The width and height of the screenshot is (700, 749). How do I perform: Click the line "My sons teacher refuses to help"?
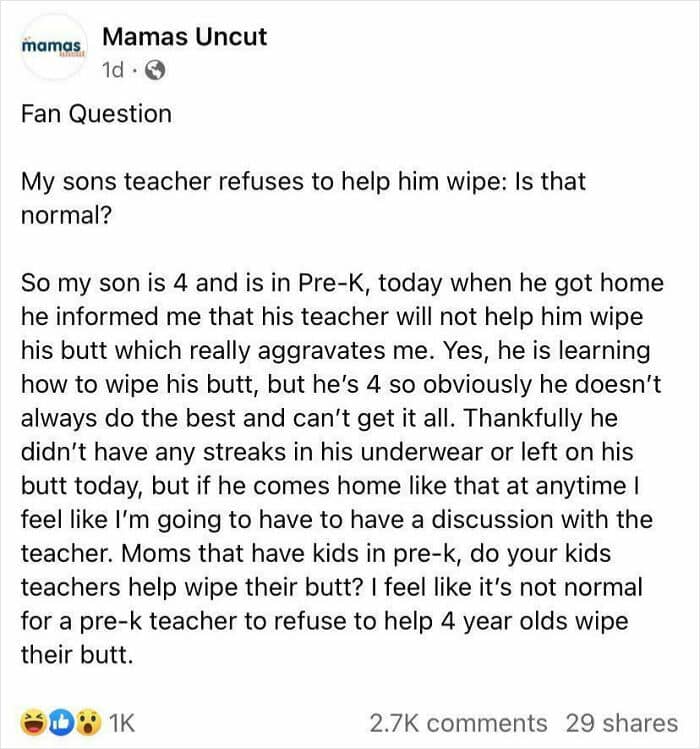click(303, 182)
